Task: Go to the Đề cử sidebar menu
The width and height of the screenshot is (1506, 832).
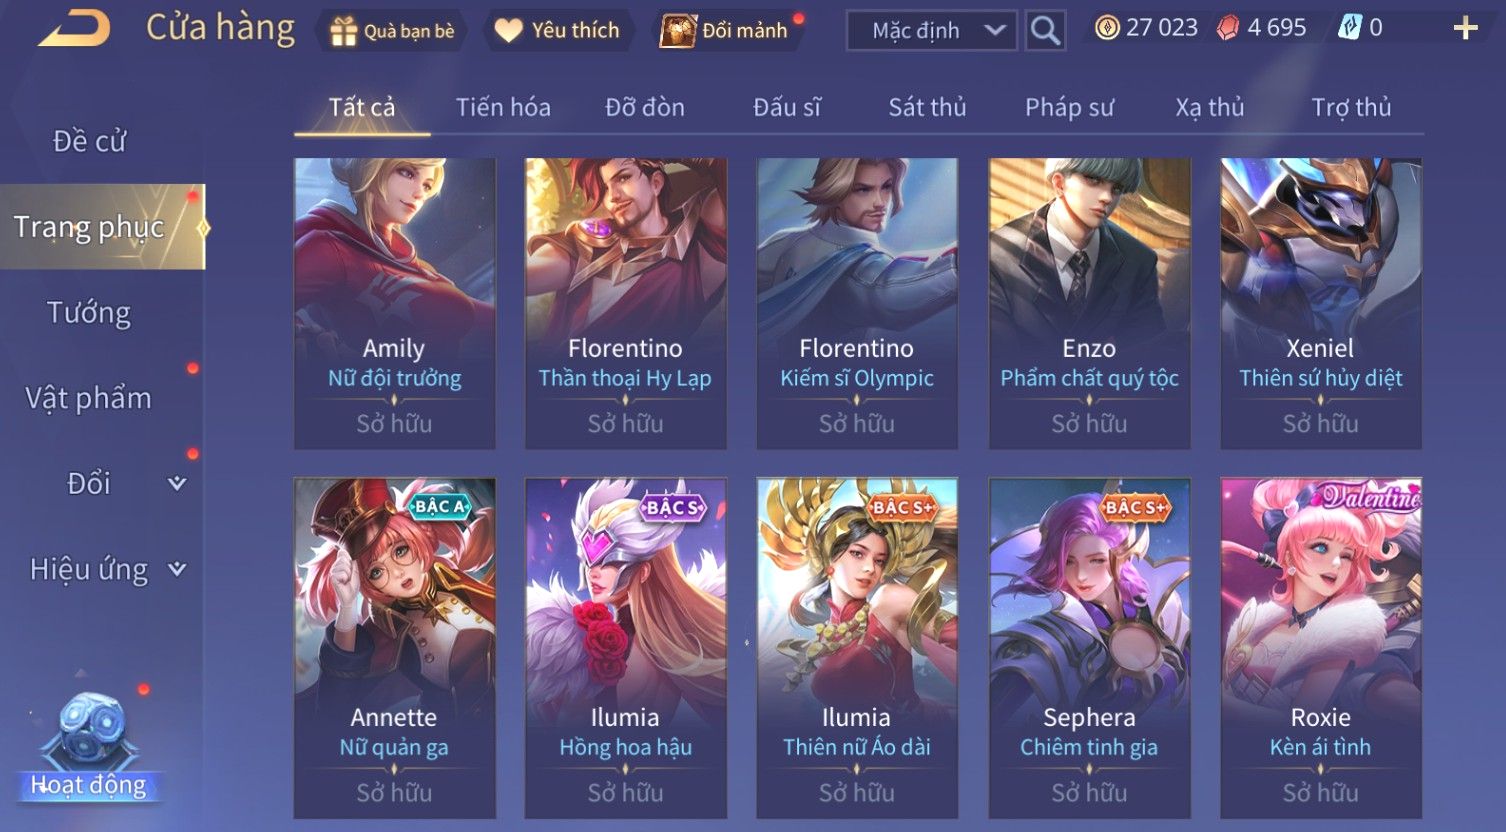Action: pyautogui.click(x=89, y=142)
